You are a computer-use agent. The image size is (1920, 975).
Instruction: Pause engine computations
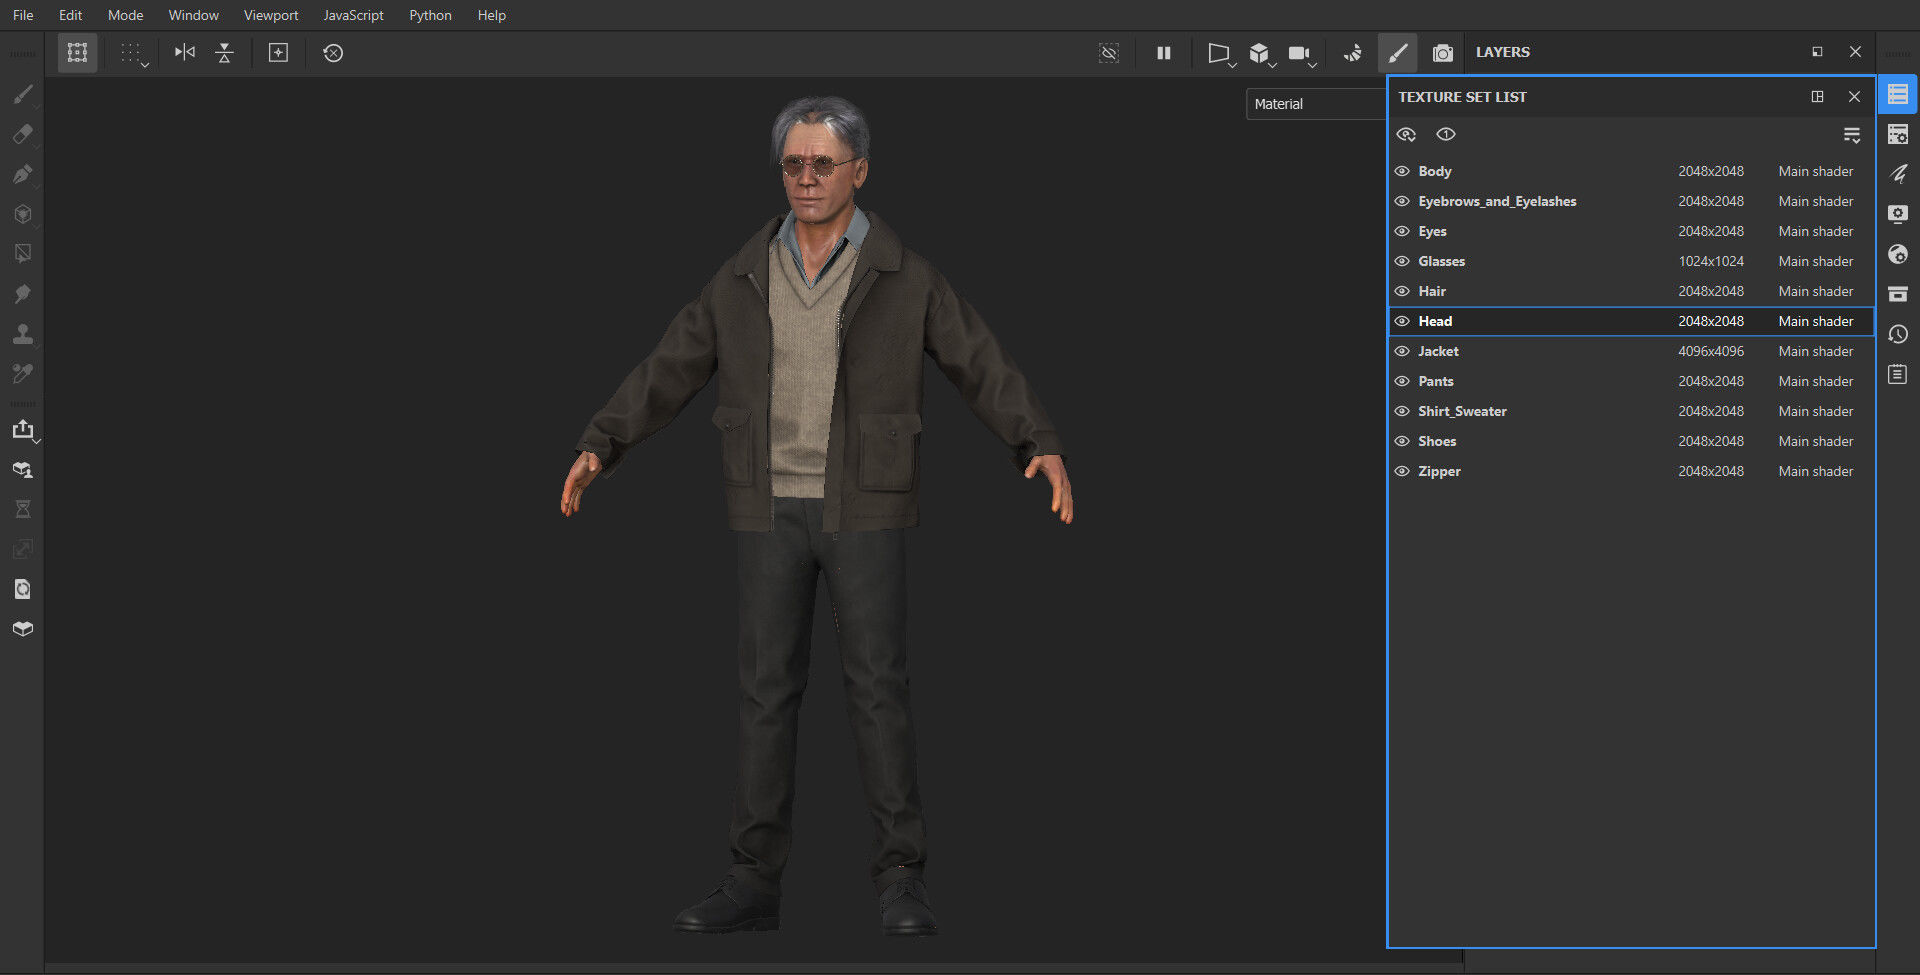tap(1164, 53)
